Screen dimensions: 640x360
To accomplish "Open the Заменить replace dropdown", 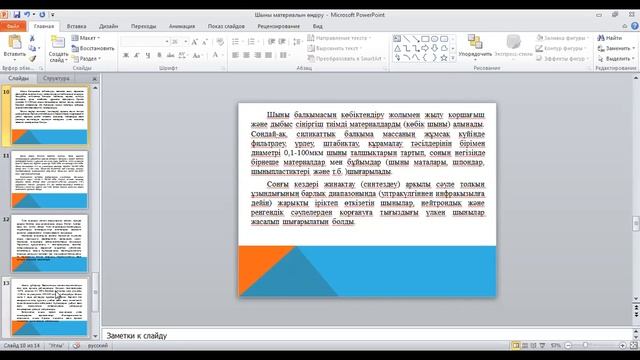I will (616, 48).
